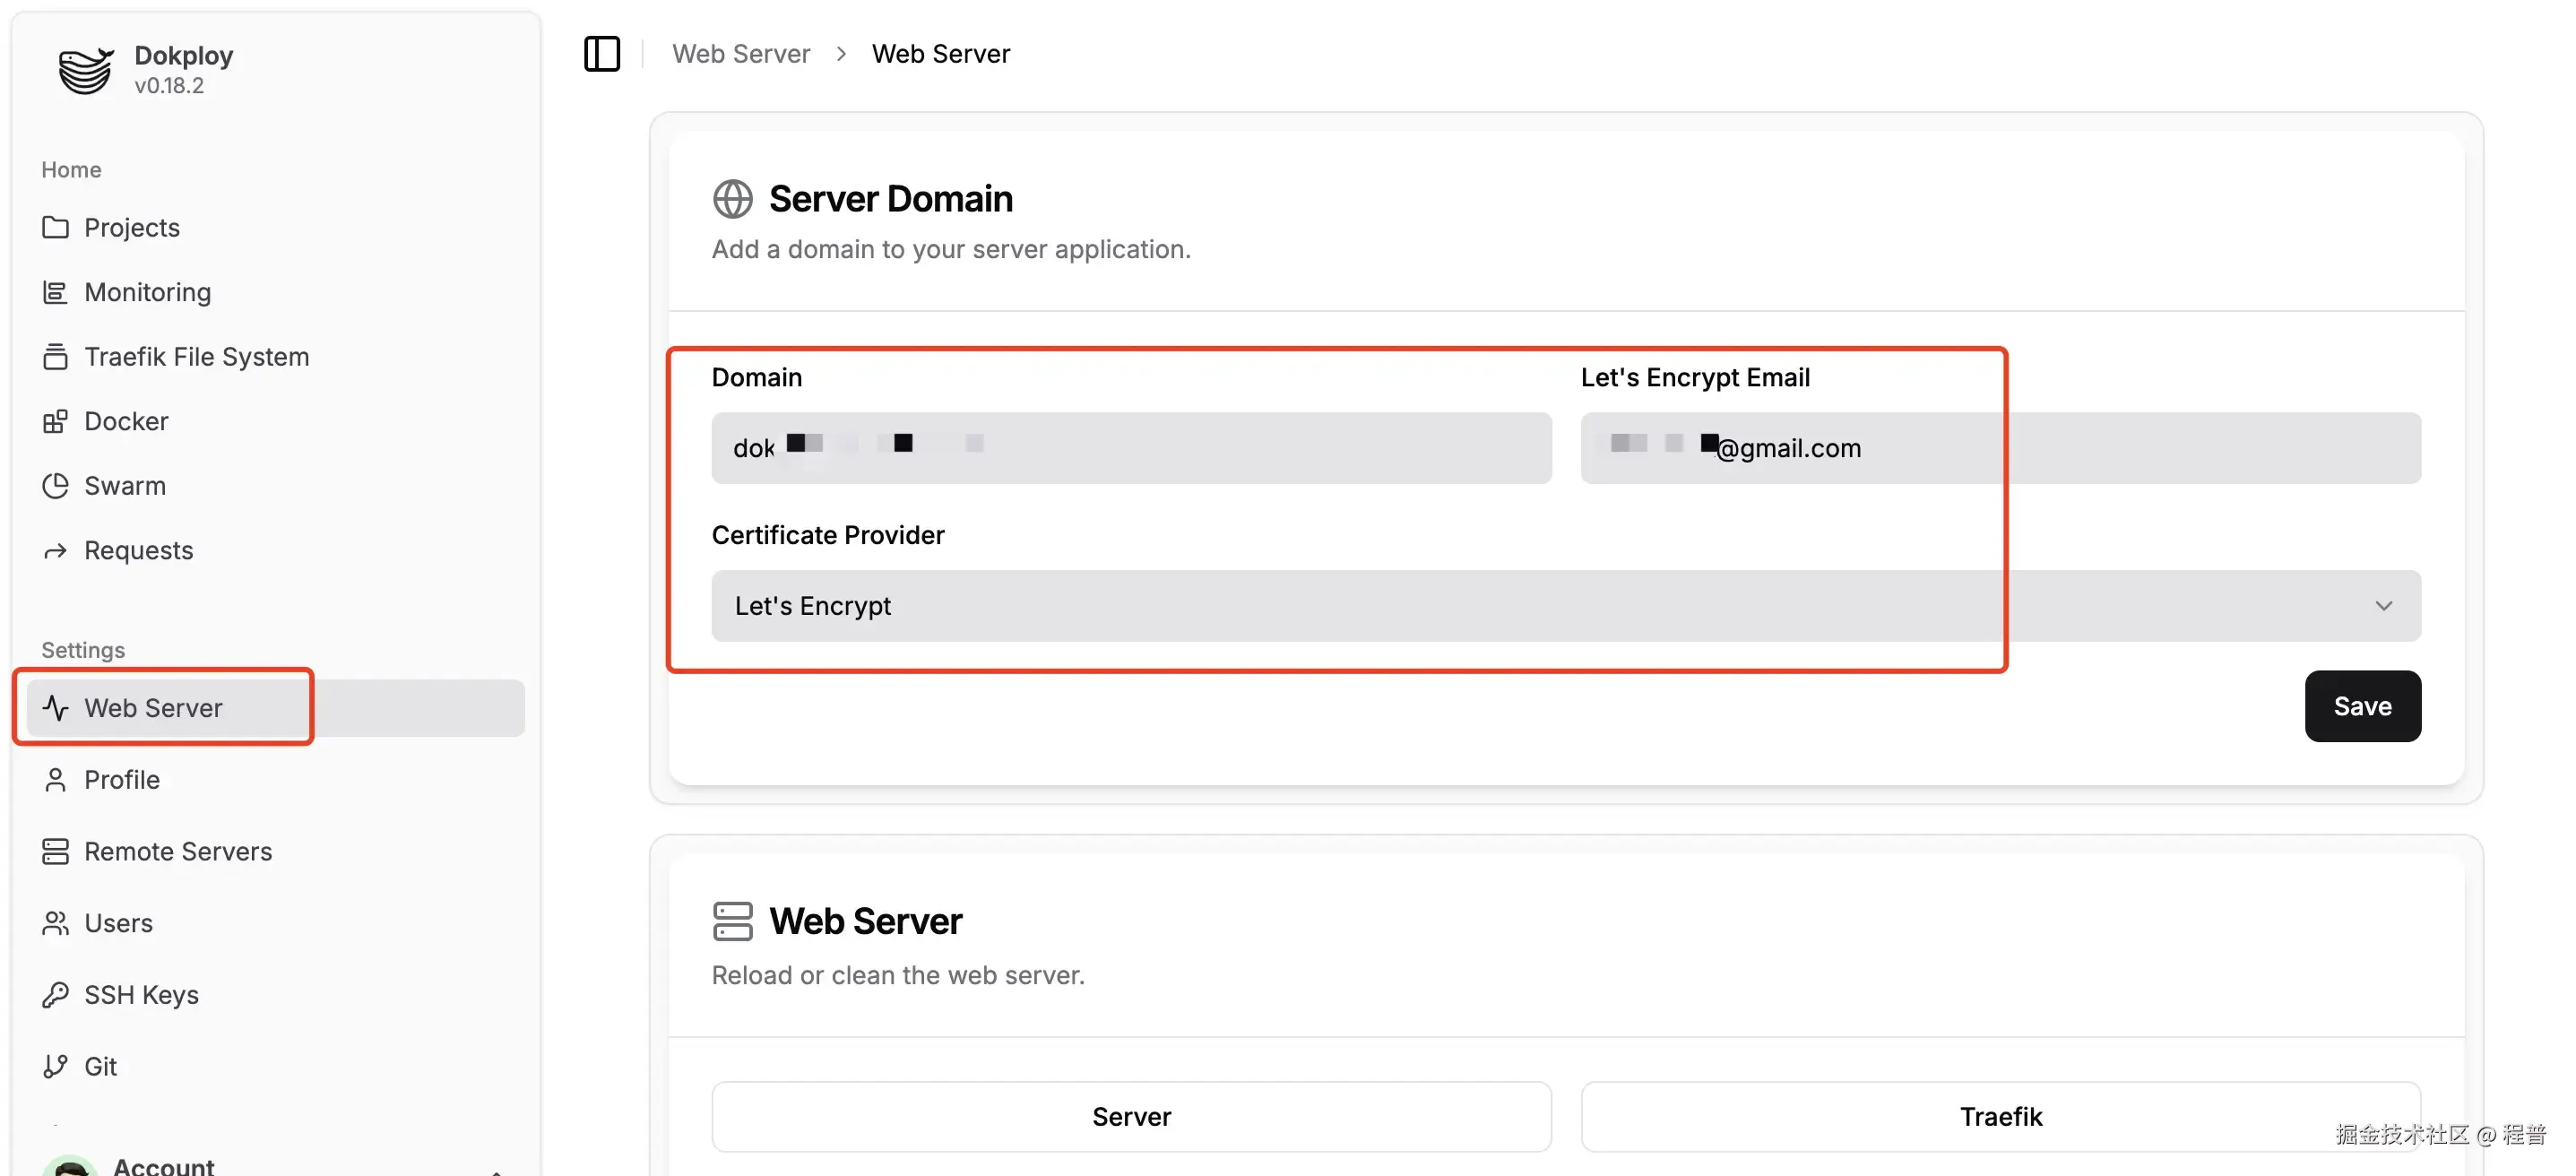Navigate via the Web Server breadcrumb link

(741, 53)
